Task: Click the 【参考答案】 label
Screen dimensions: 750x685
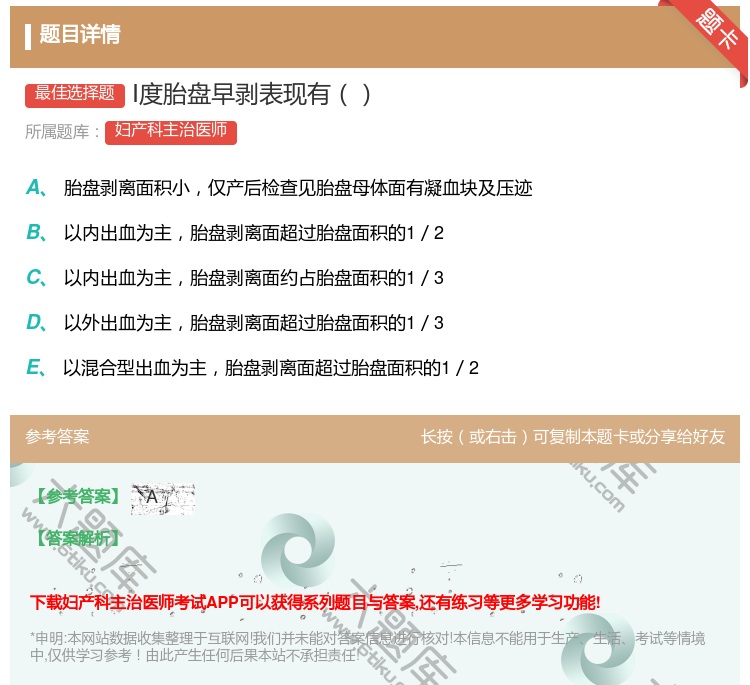Action: 79,496
